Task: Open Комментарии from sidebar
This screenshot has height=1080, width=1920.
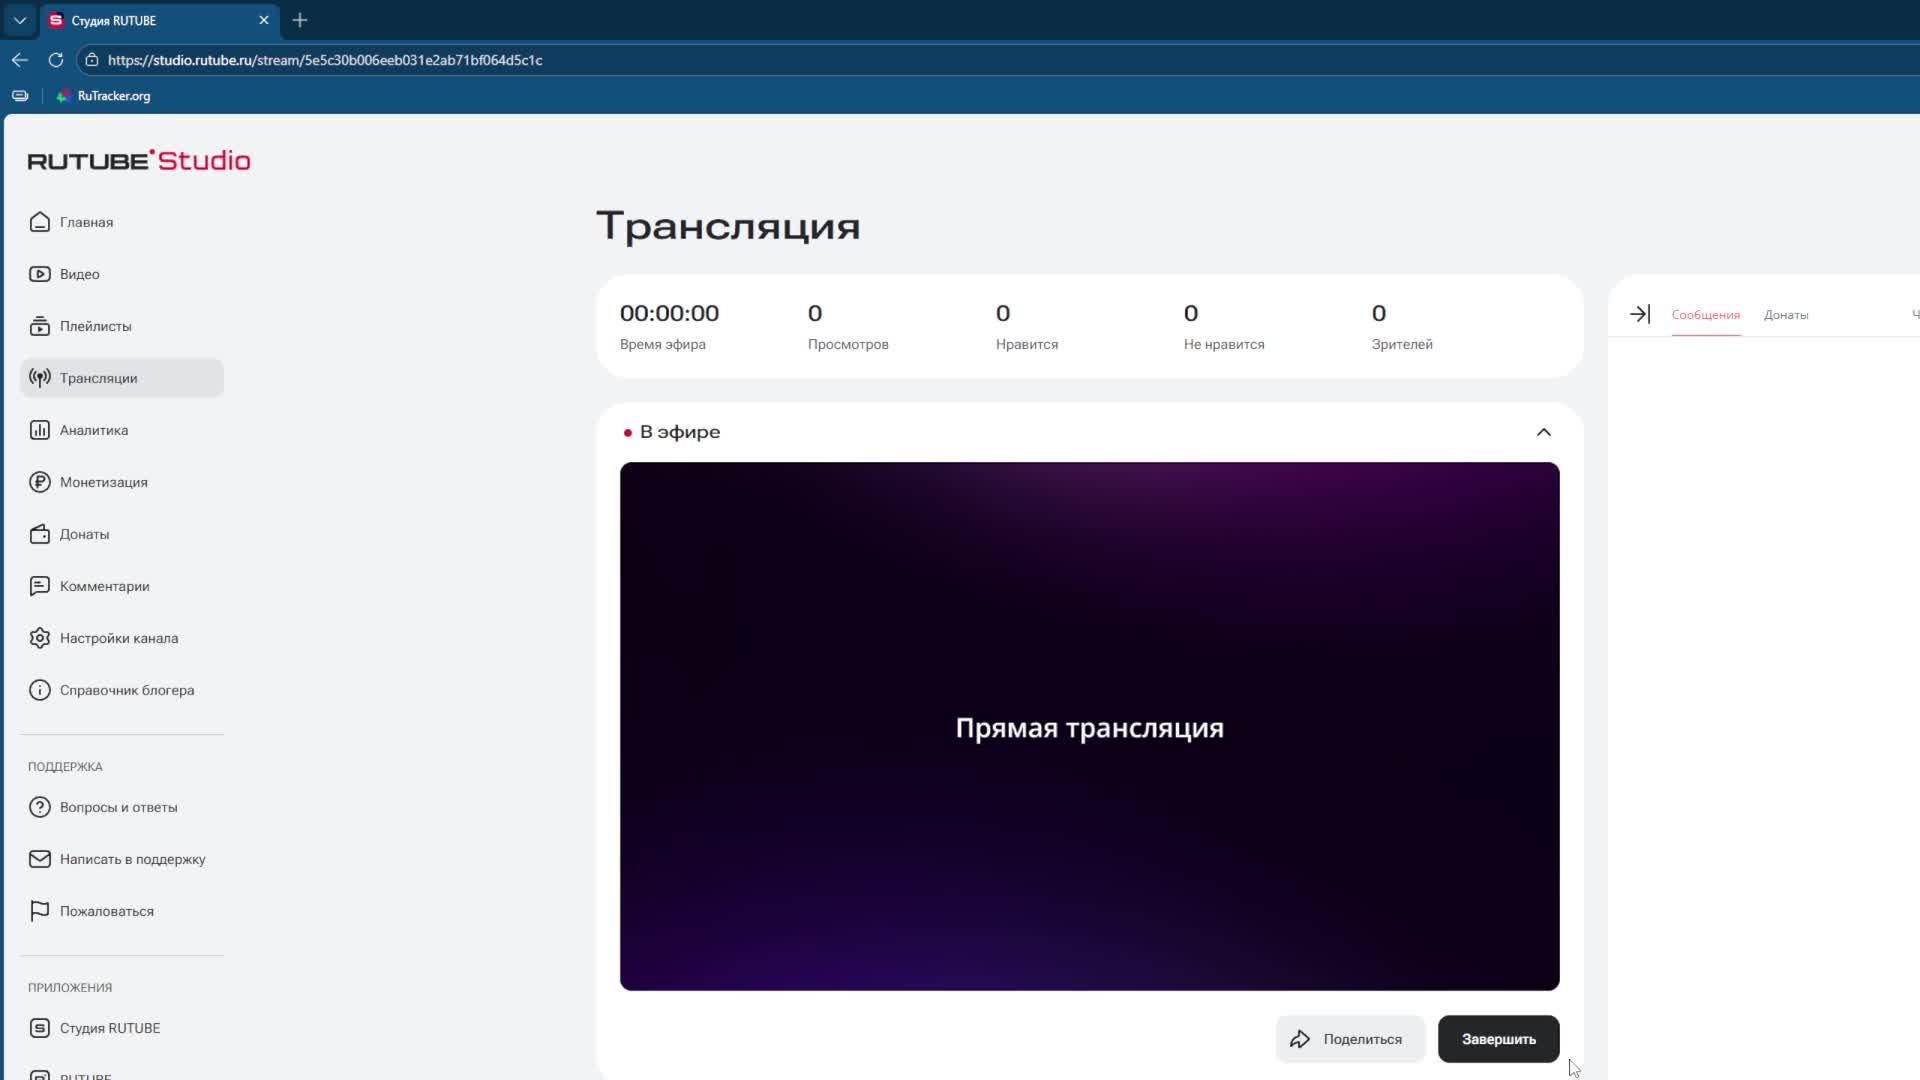Action: (104, 586)
